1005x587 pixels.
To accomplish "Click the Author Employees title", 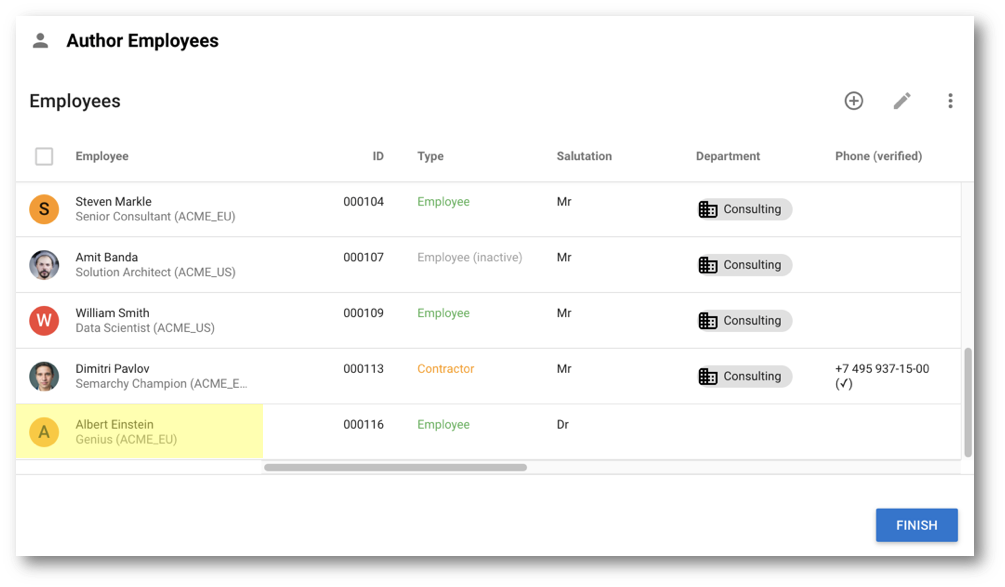I will pyautogui.click(x=142, y=41).
